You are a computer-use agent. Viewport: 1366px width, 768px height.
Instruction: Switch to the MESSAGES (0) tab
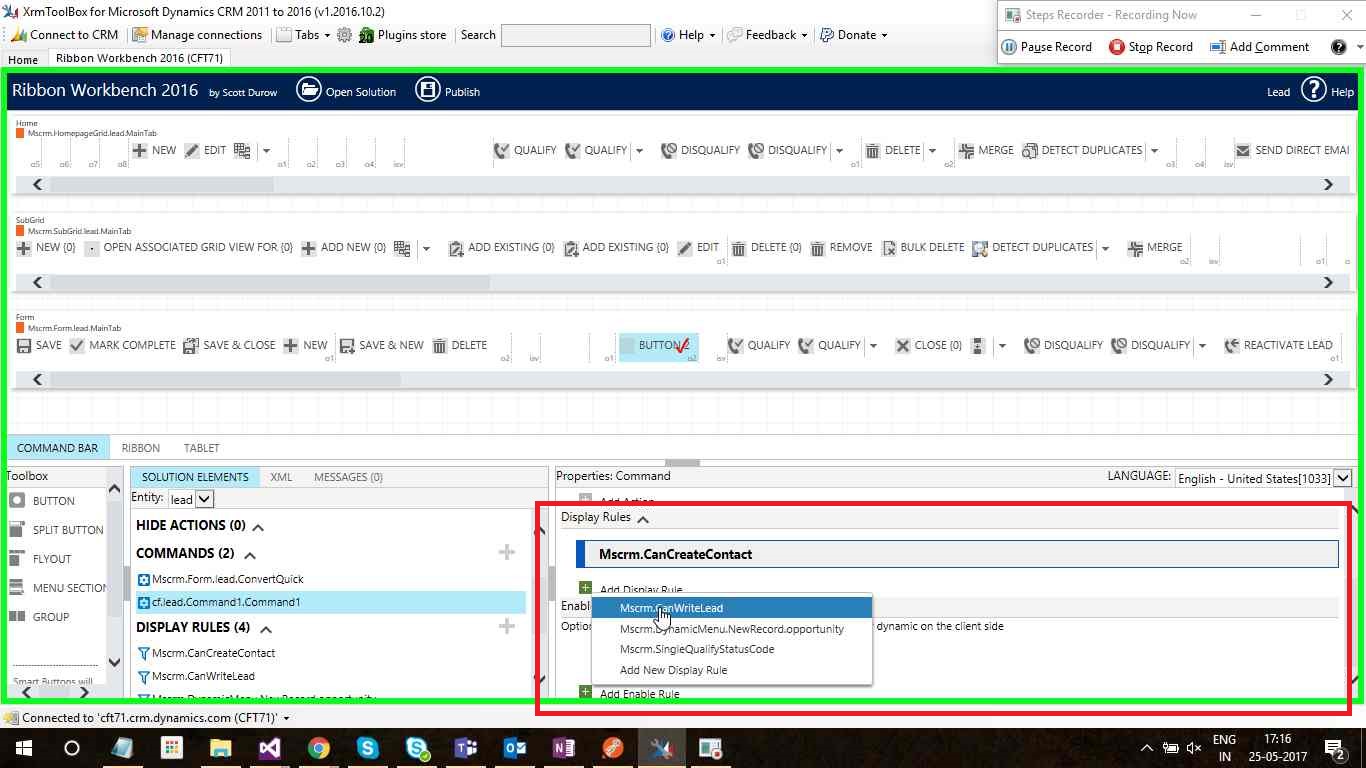(x=348, y=477)
